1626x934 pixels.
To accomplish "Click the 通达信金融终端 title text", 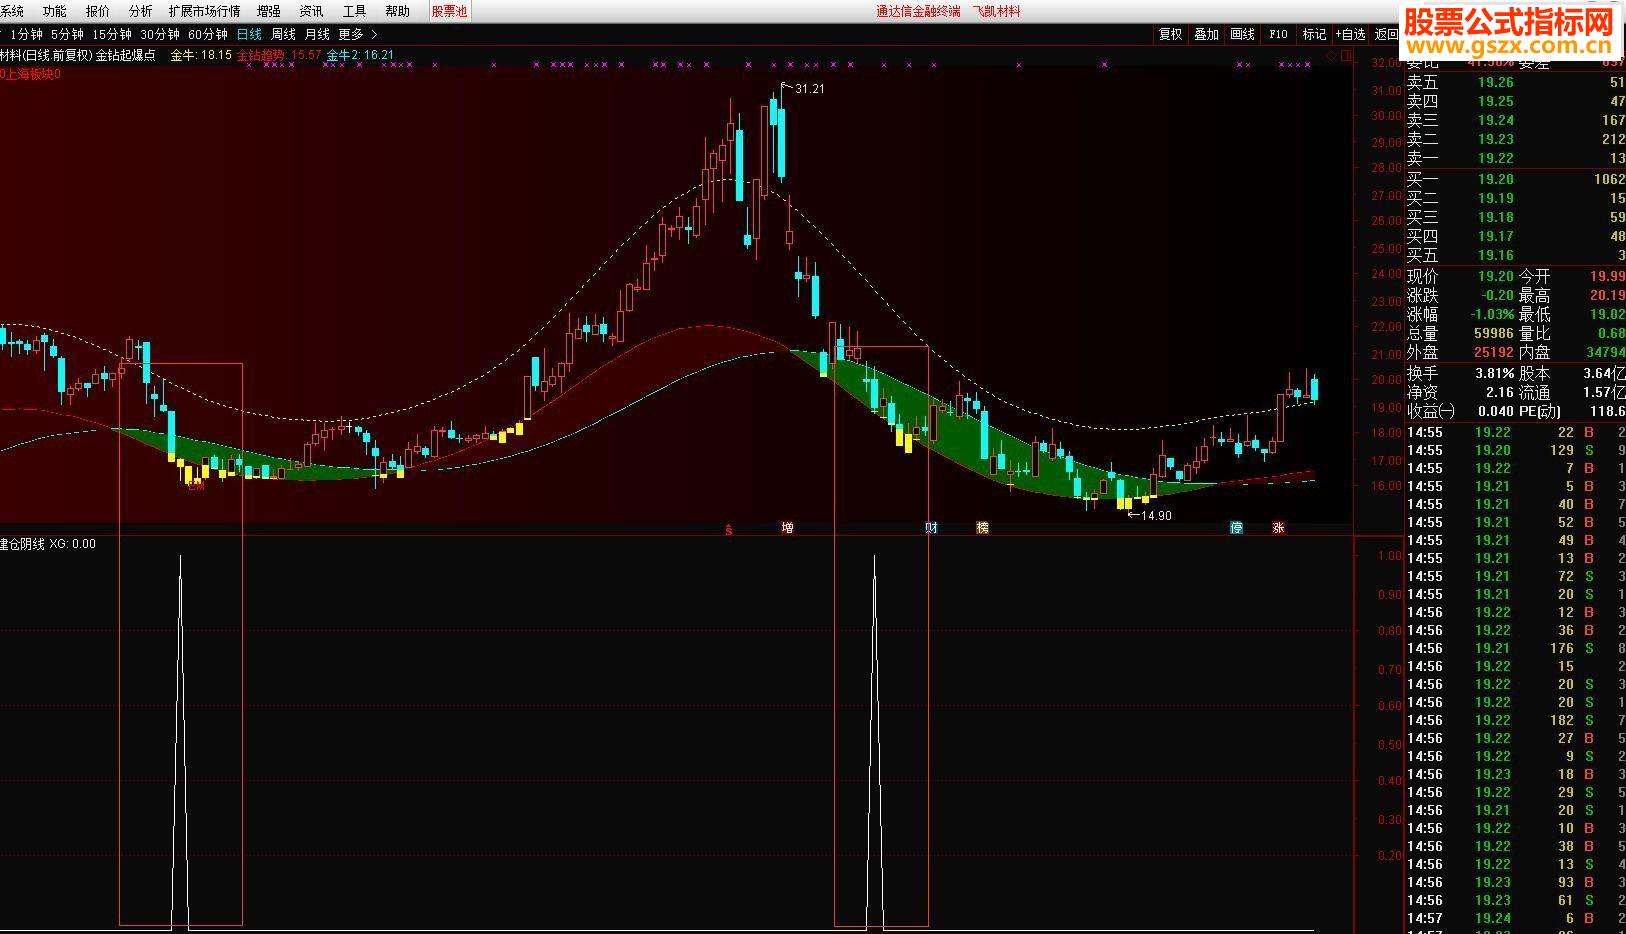I will point(918,11).
